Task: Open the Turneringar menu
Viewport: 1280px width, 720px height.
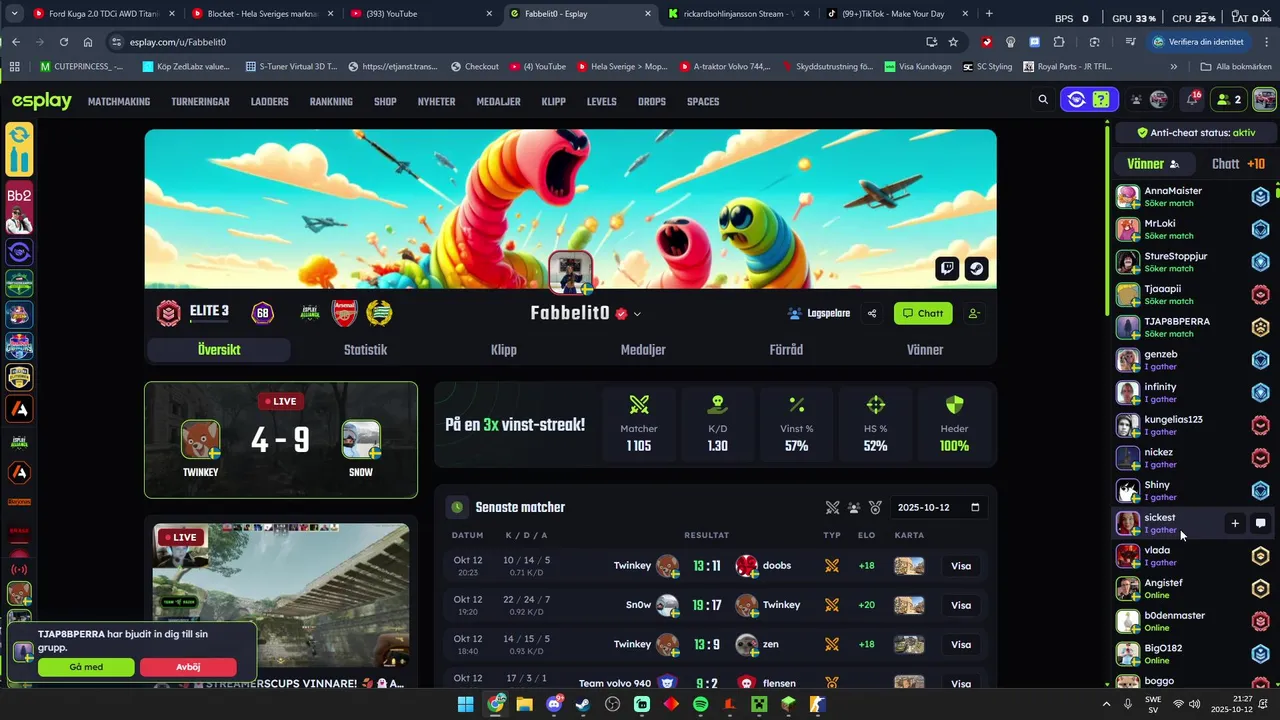Action: [200, 101]
